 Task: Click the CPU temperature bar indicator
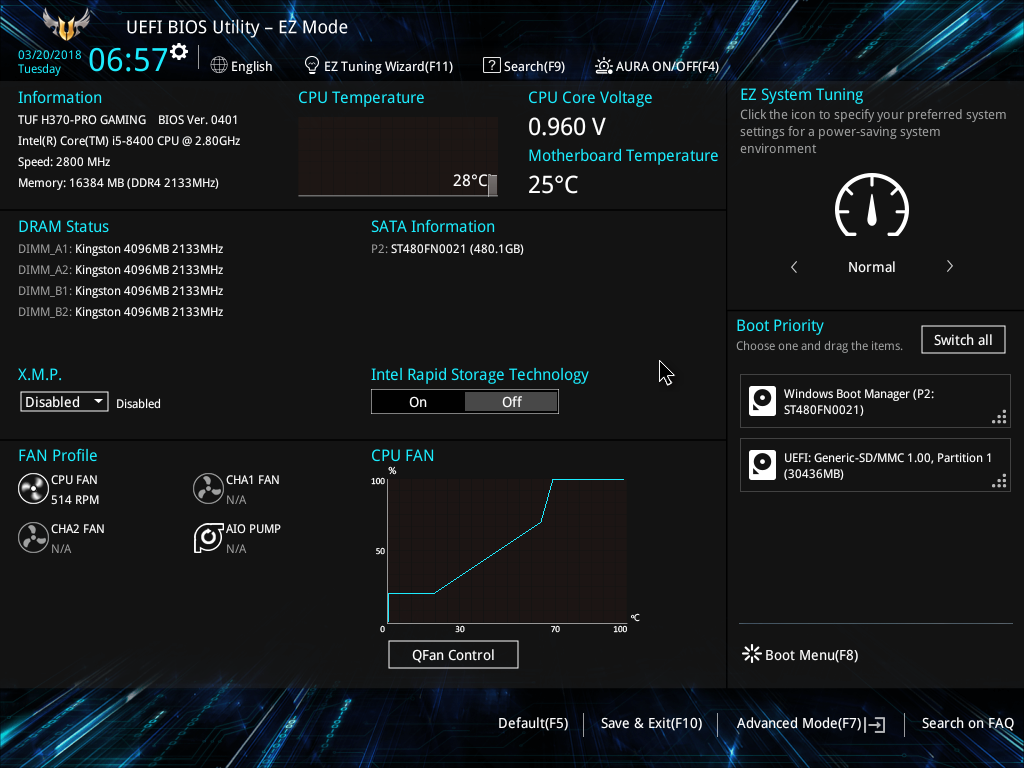[x=492, y=185]
